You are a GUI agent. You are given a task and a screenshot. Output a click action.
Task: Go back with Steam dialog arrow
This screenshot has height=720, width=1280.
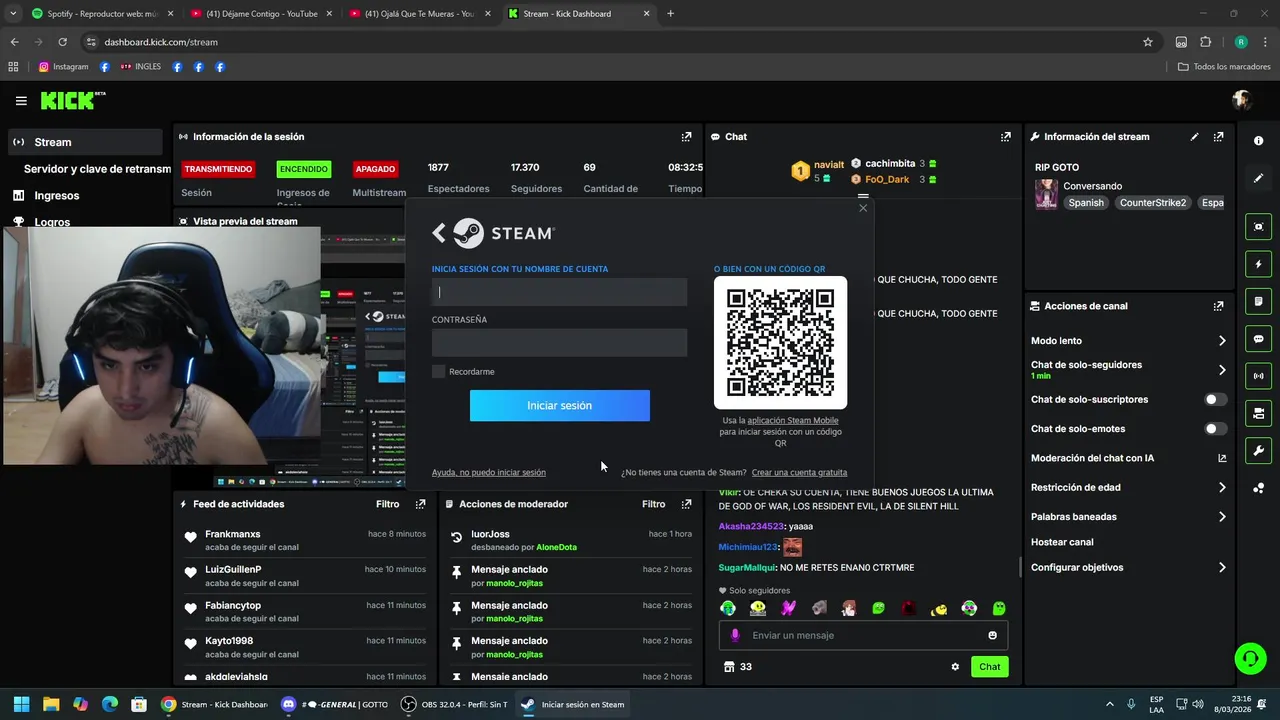pyautogui.click(x=439, y=233)
